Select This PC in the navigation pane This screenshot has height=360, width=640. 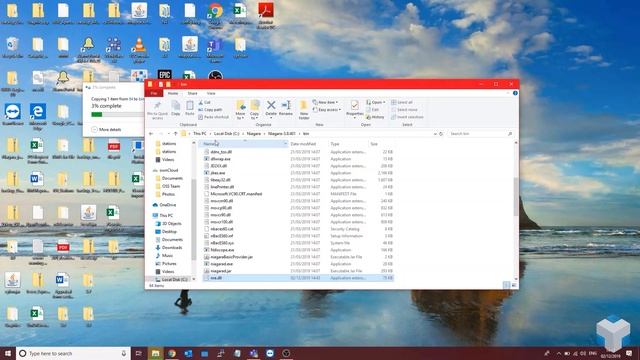(166, 216)
